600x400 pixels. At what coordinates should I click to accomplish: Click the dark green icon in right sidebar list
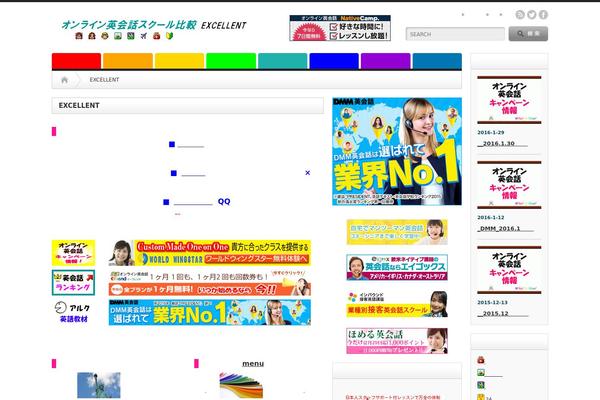(481, 385)
